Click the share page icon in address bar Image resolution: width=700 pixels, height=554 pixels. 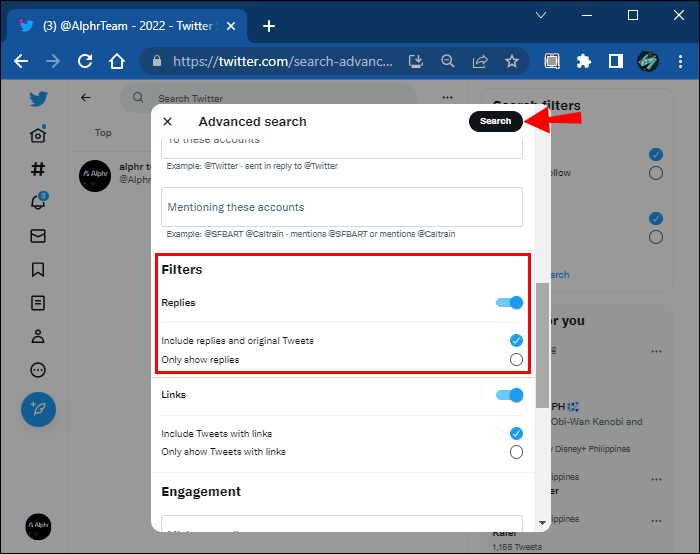480,61
